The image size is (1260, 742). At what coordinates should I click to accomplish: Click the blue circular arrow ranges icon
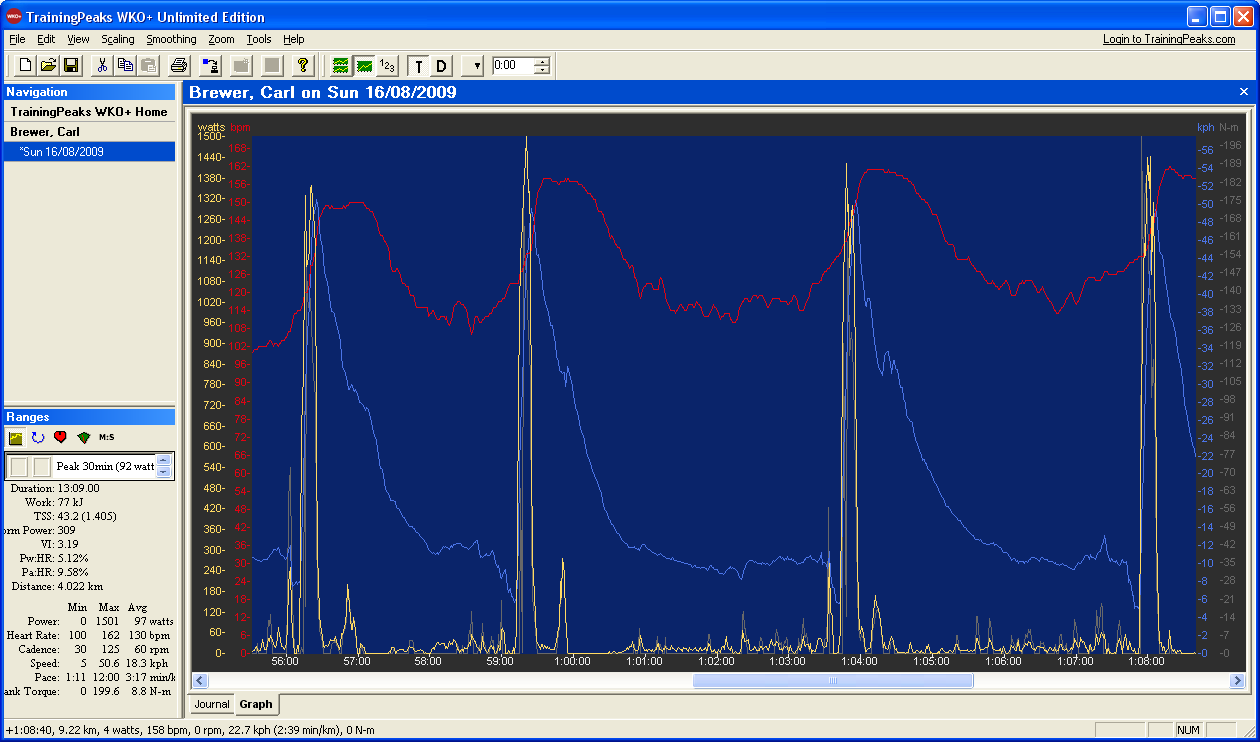click(38, 437)
